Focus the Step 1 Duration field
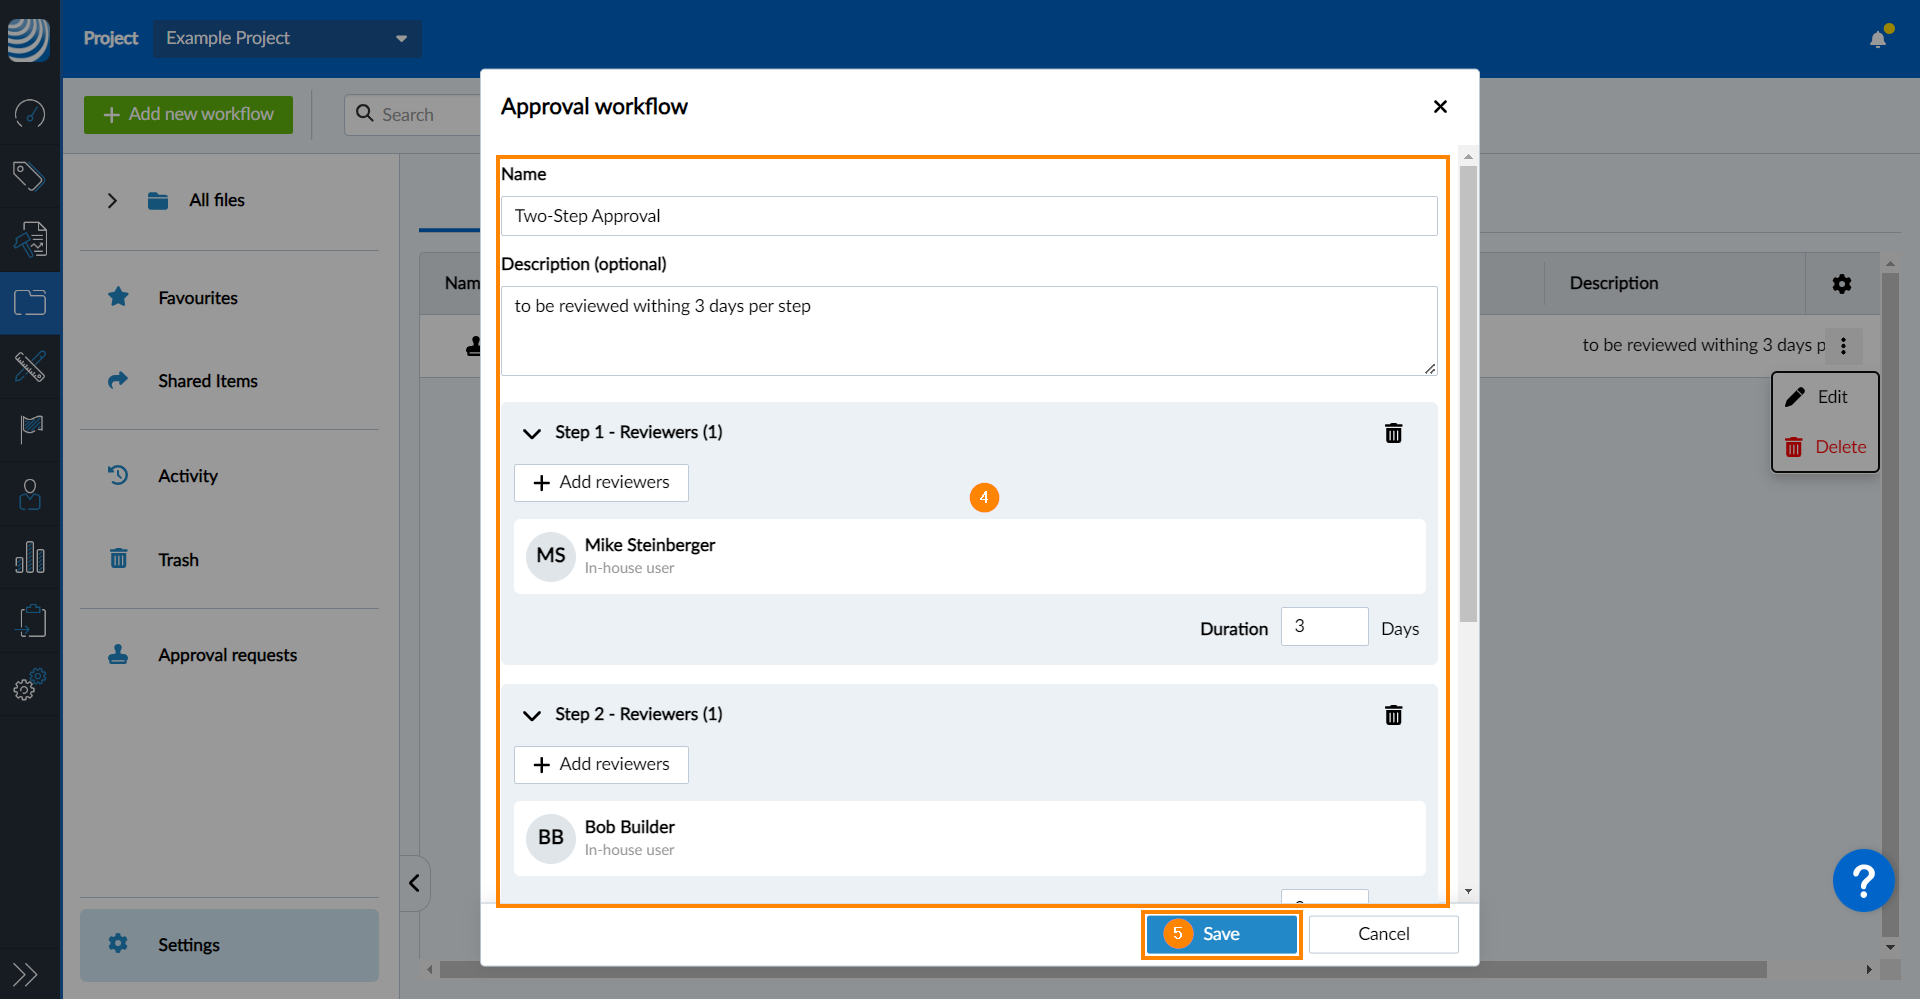 1324,626
